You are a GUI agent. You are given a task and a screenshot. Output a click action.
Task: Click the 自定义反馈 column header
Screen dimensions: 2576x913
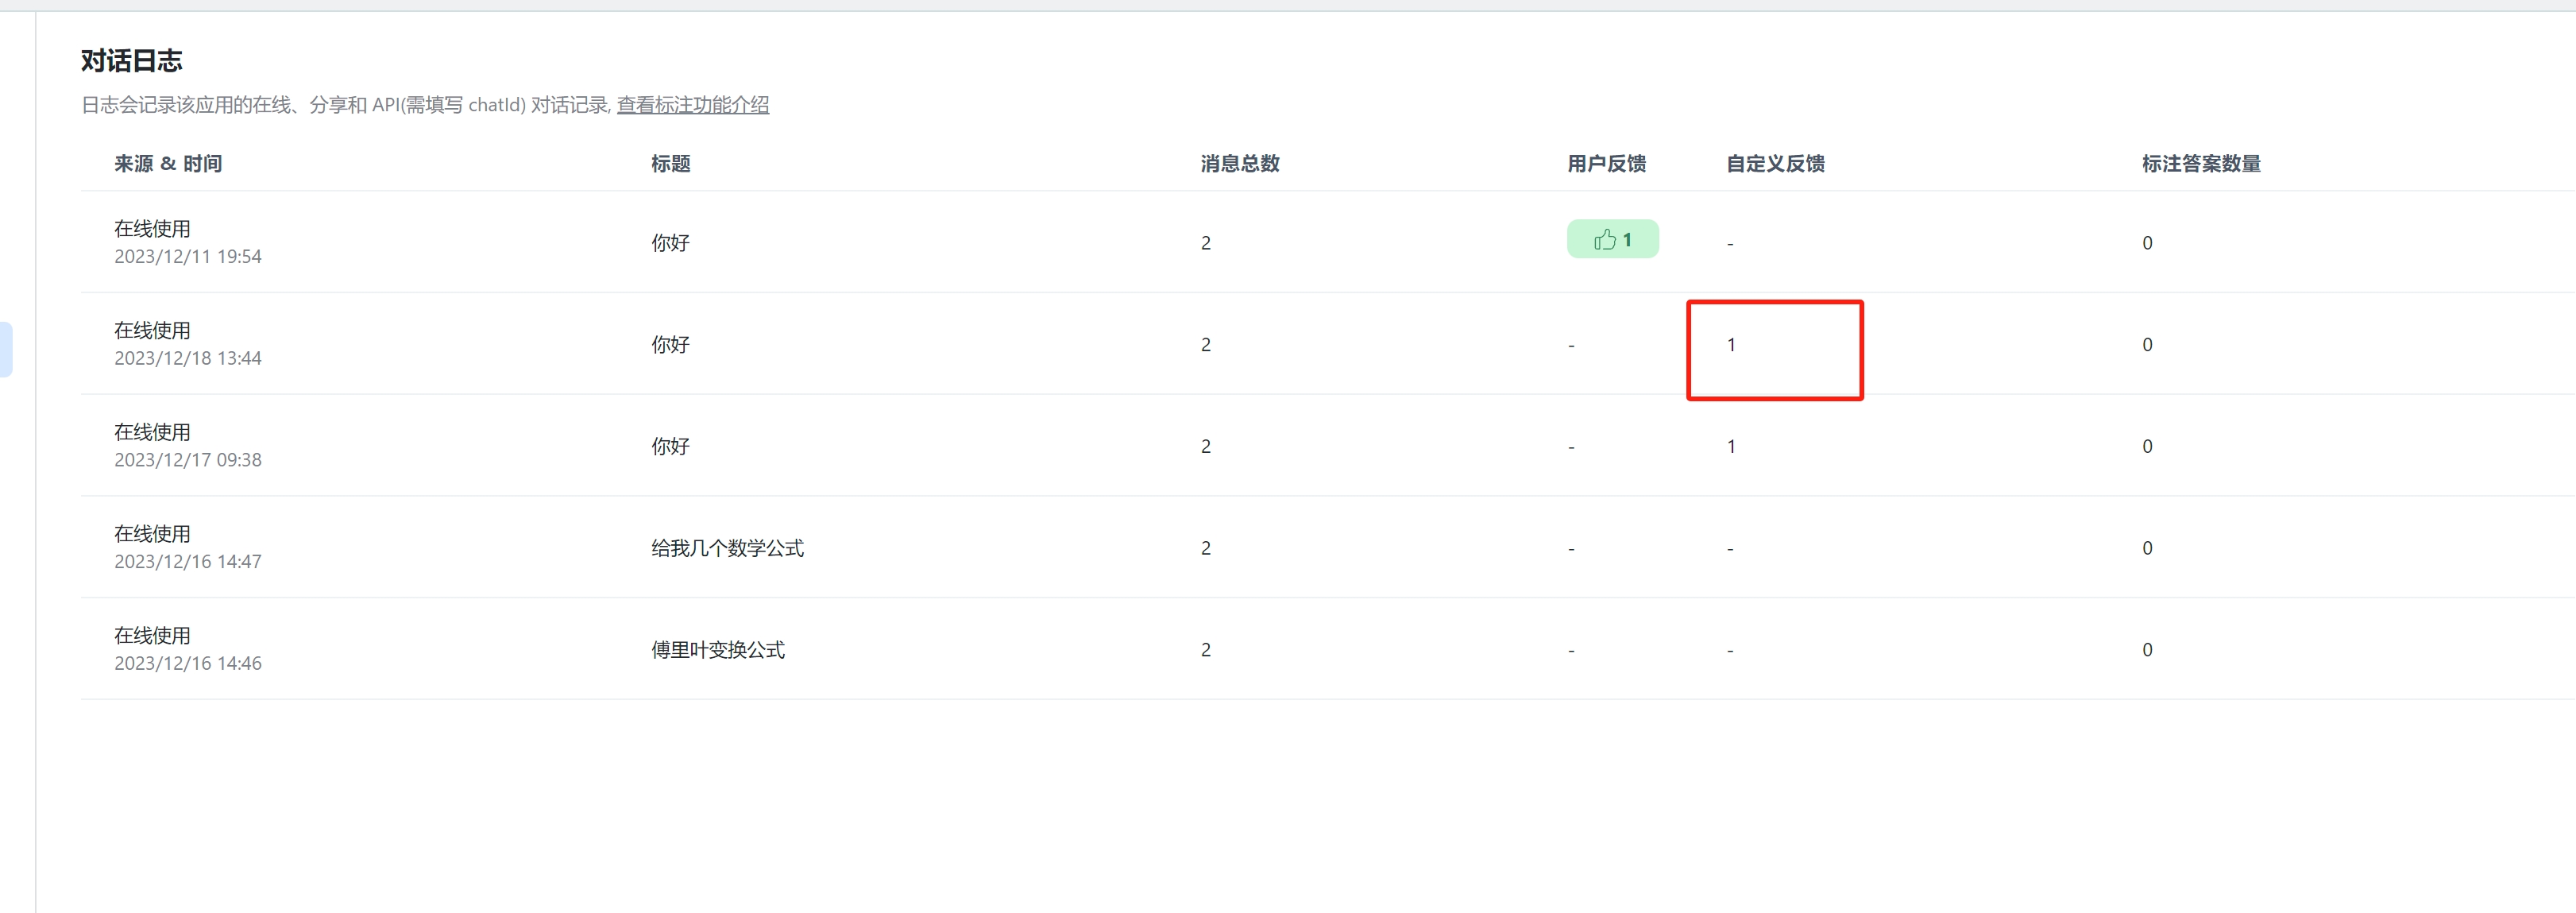[x=1775, y=164]
